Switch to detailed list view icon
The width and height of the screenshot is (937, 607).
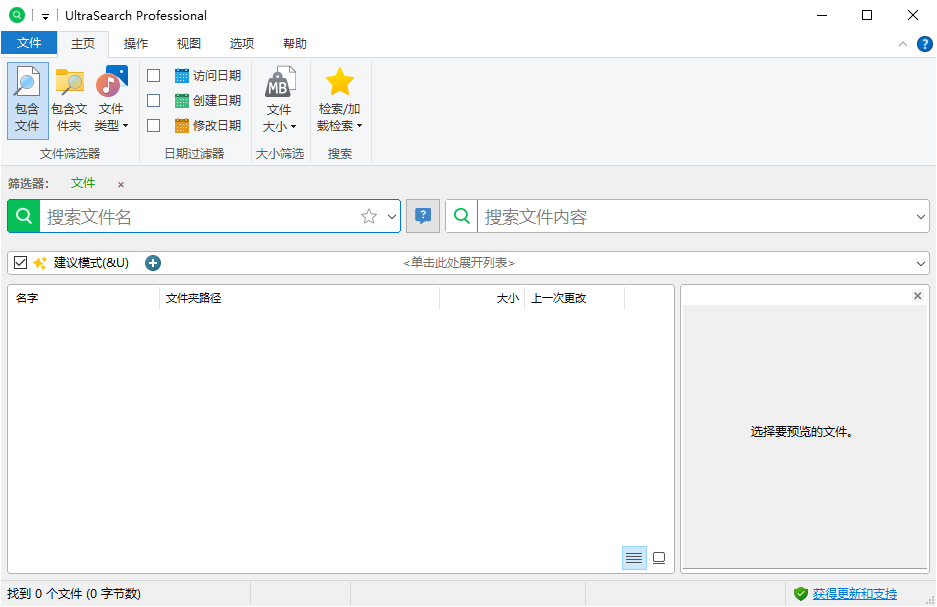(634, 558)
